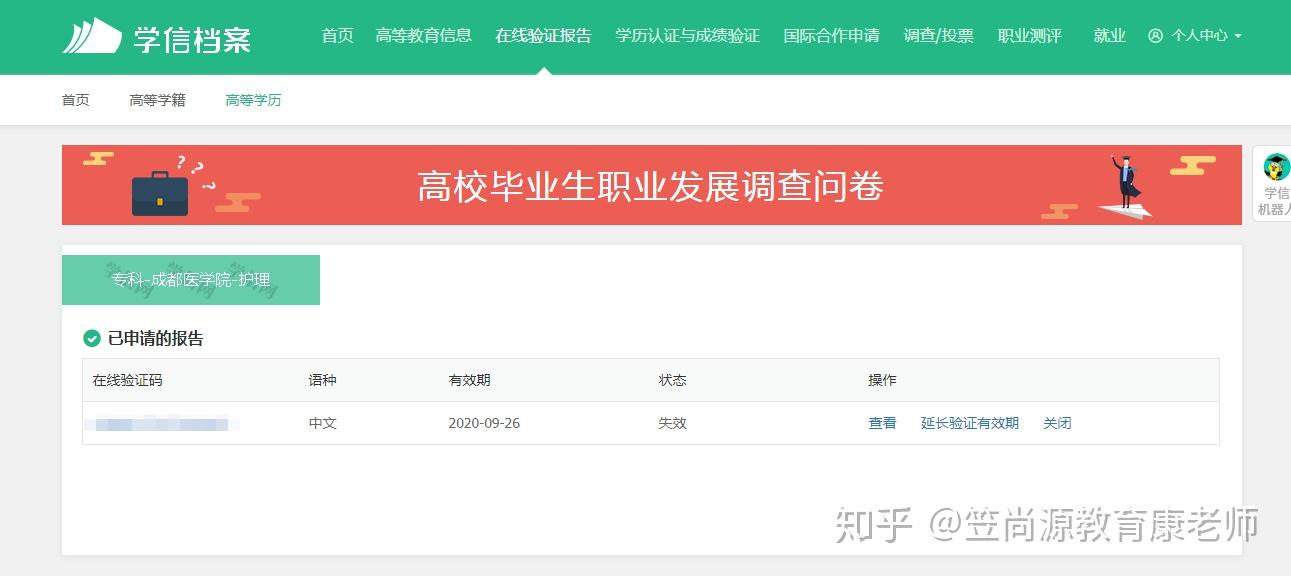Screen dimensions: 1291x576
Task: Open 高等教育信息 menu
Action: tap(423, 36)
